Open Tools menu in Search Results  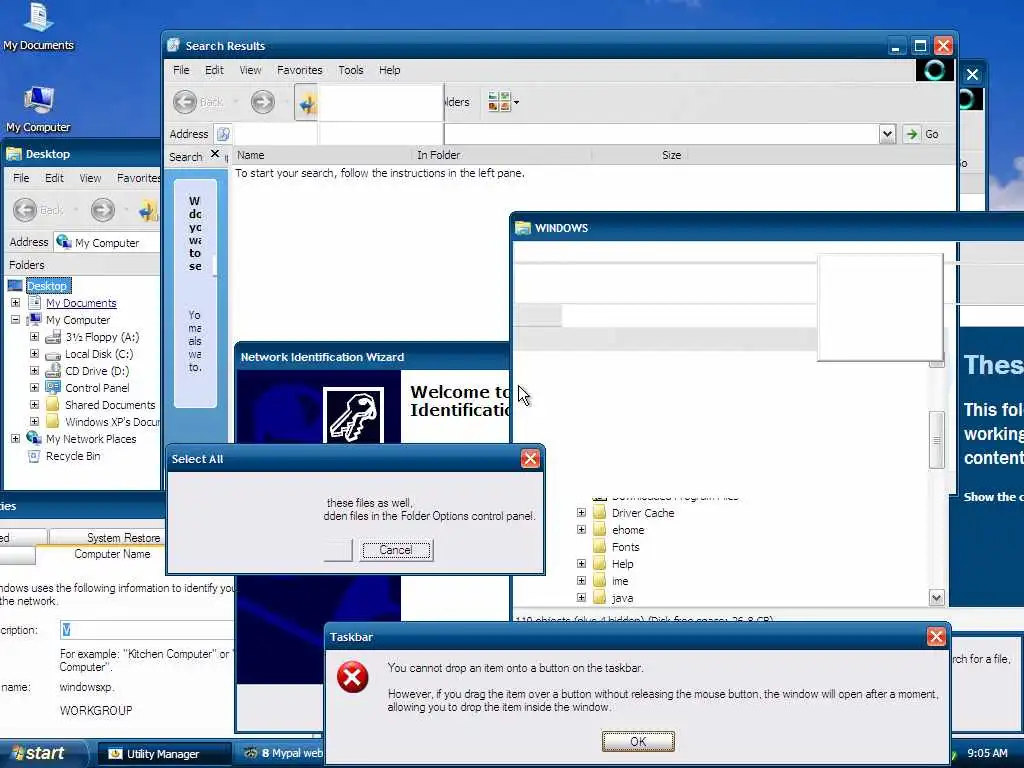pos(351,70)
